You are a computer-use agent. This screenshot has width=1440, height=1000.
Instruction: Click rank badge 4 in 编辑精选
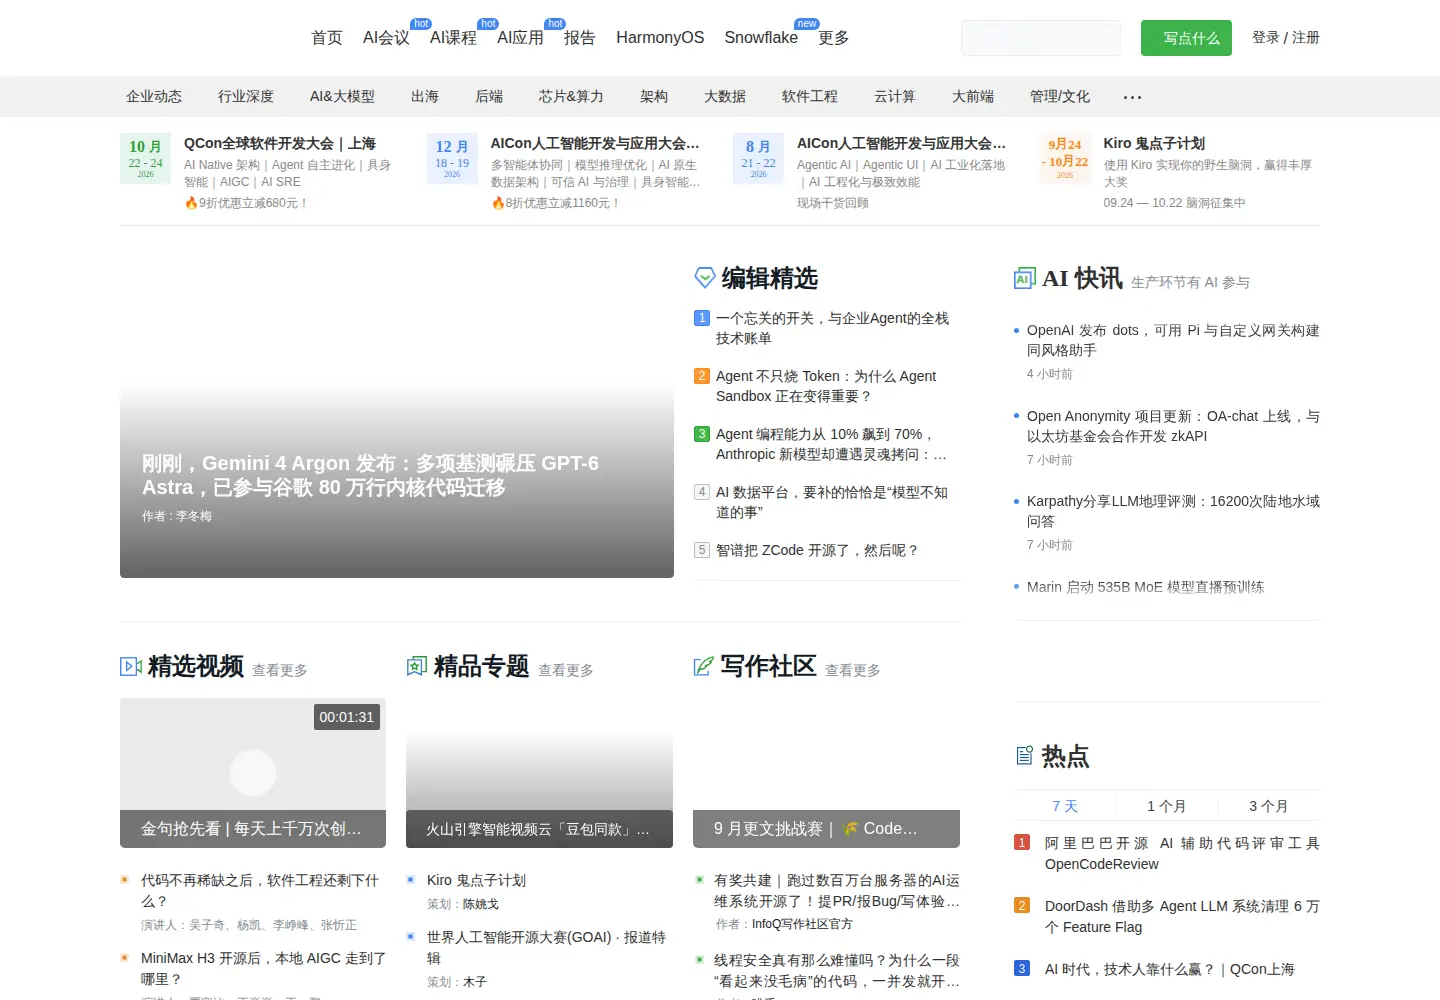(x=702, y=492)
